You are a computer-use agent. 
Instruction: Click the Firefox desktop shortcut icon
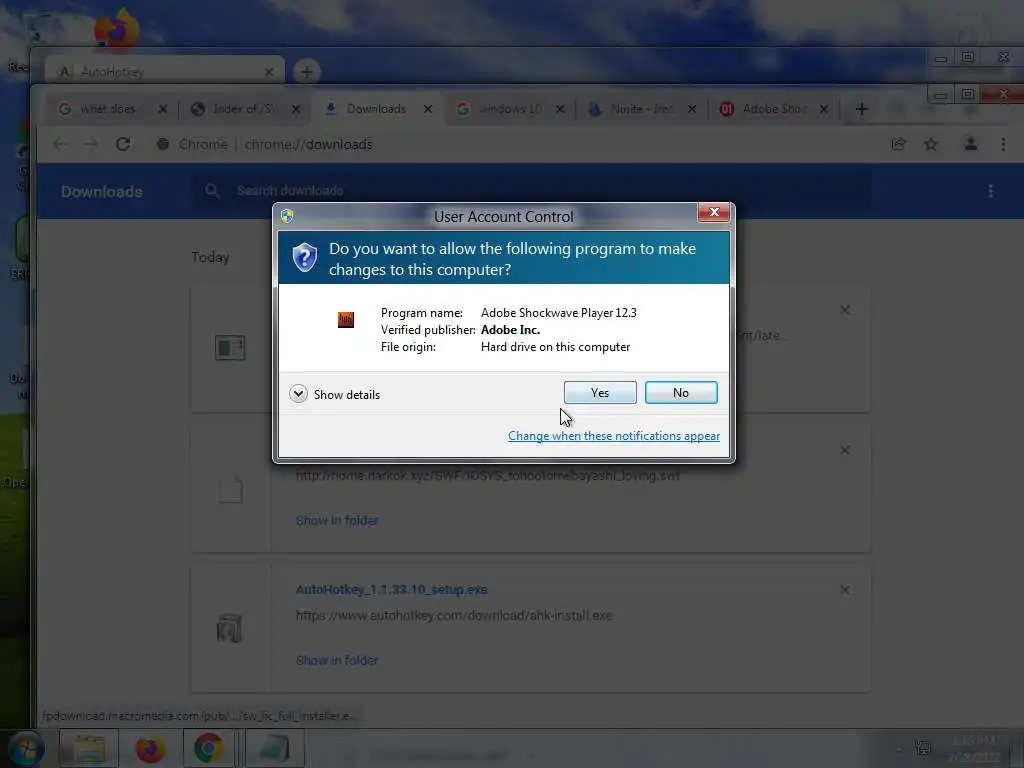(x=116, y=29)
